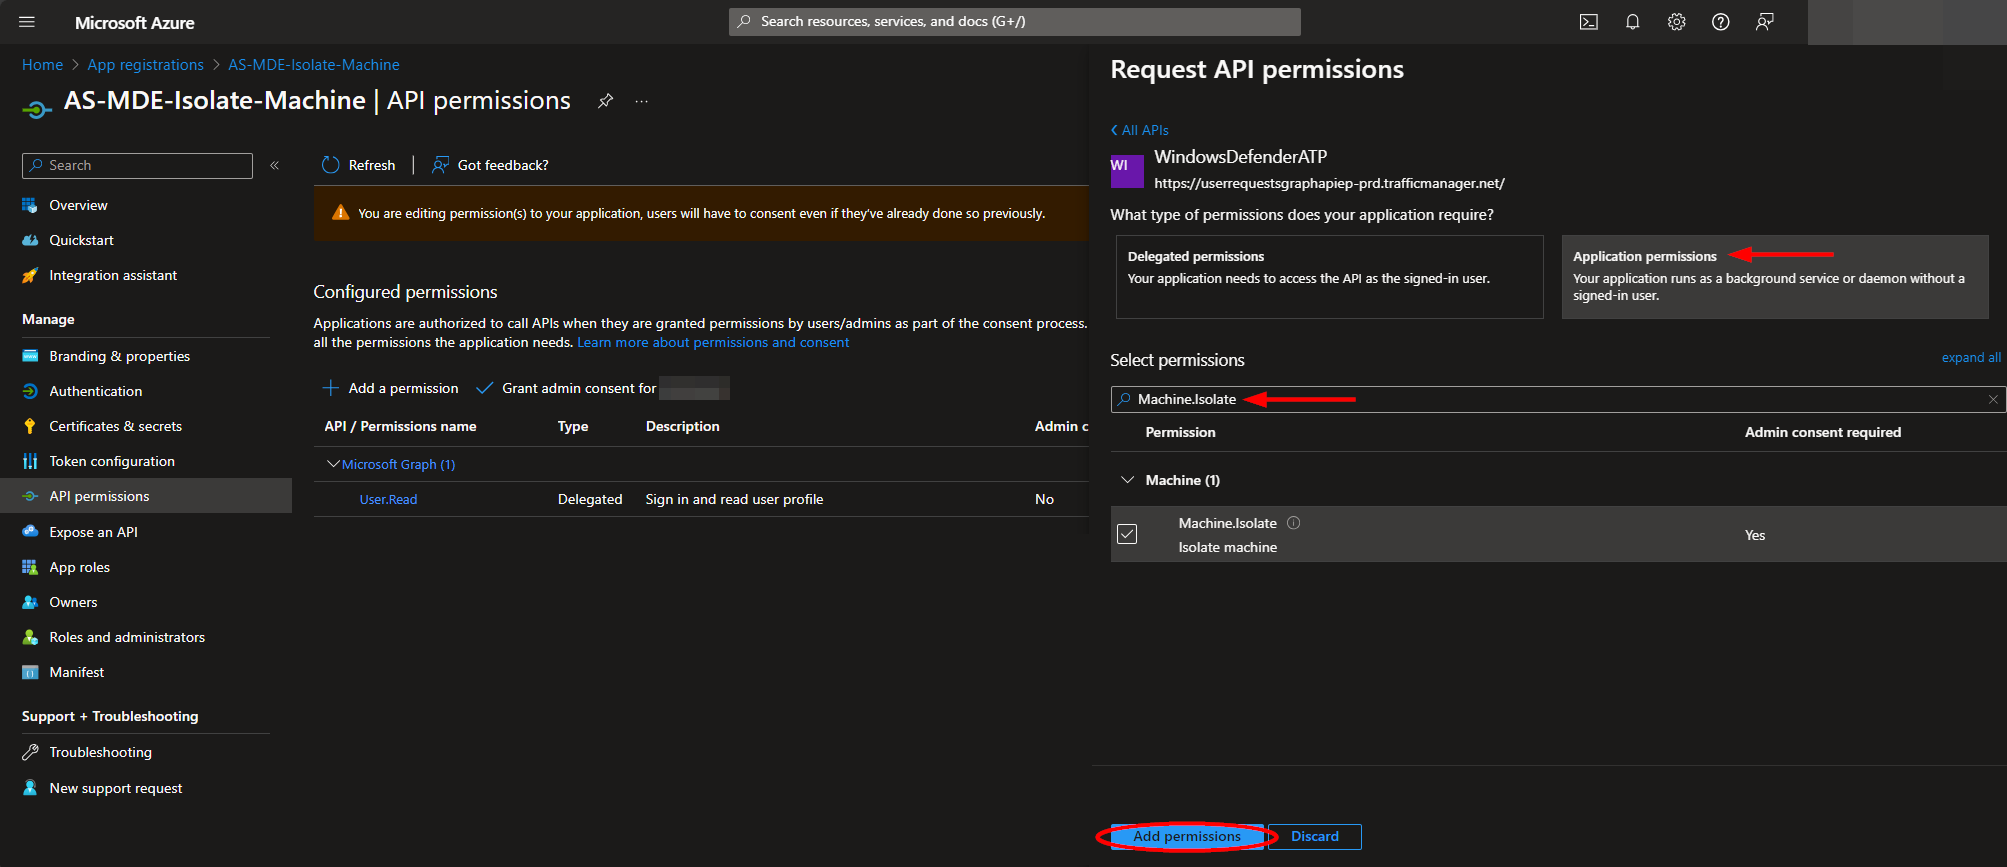
Task: Click the left menu Search box
Action: point(137,165)
